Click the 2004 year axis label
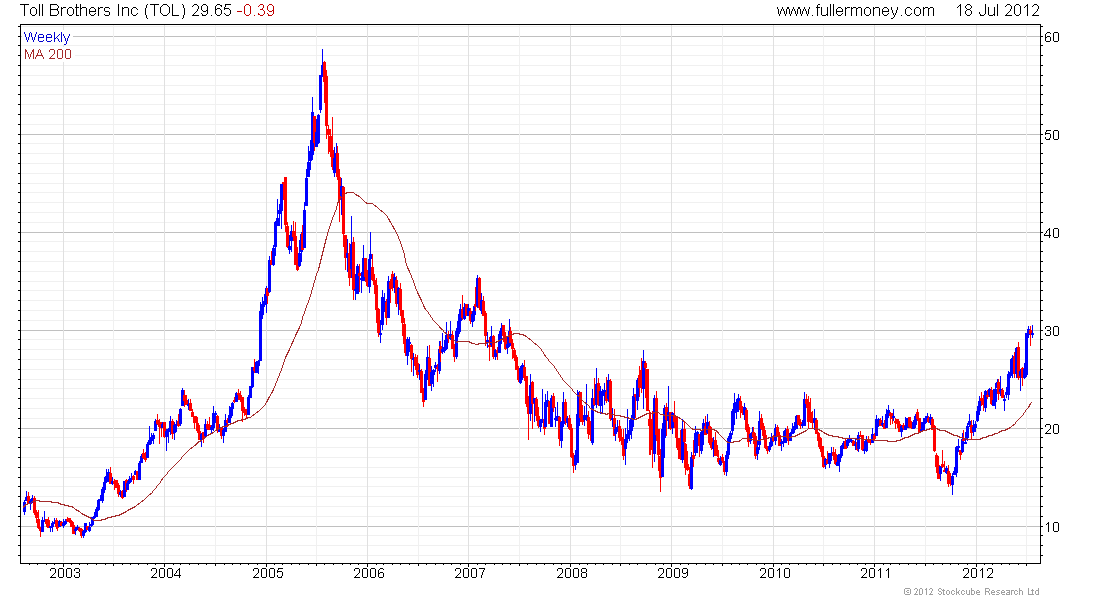1100x600 pixels. (166, 573)
